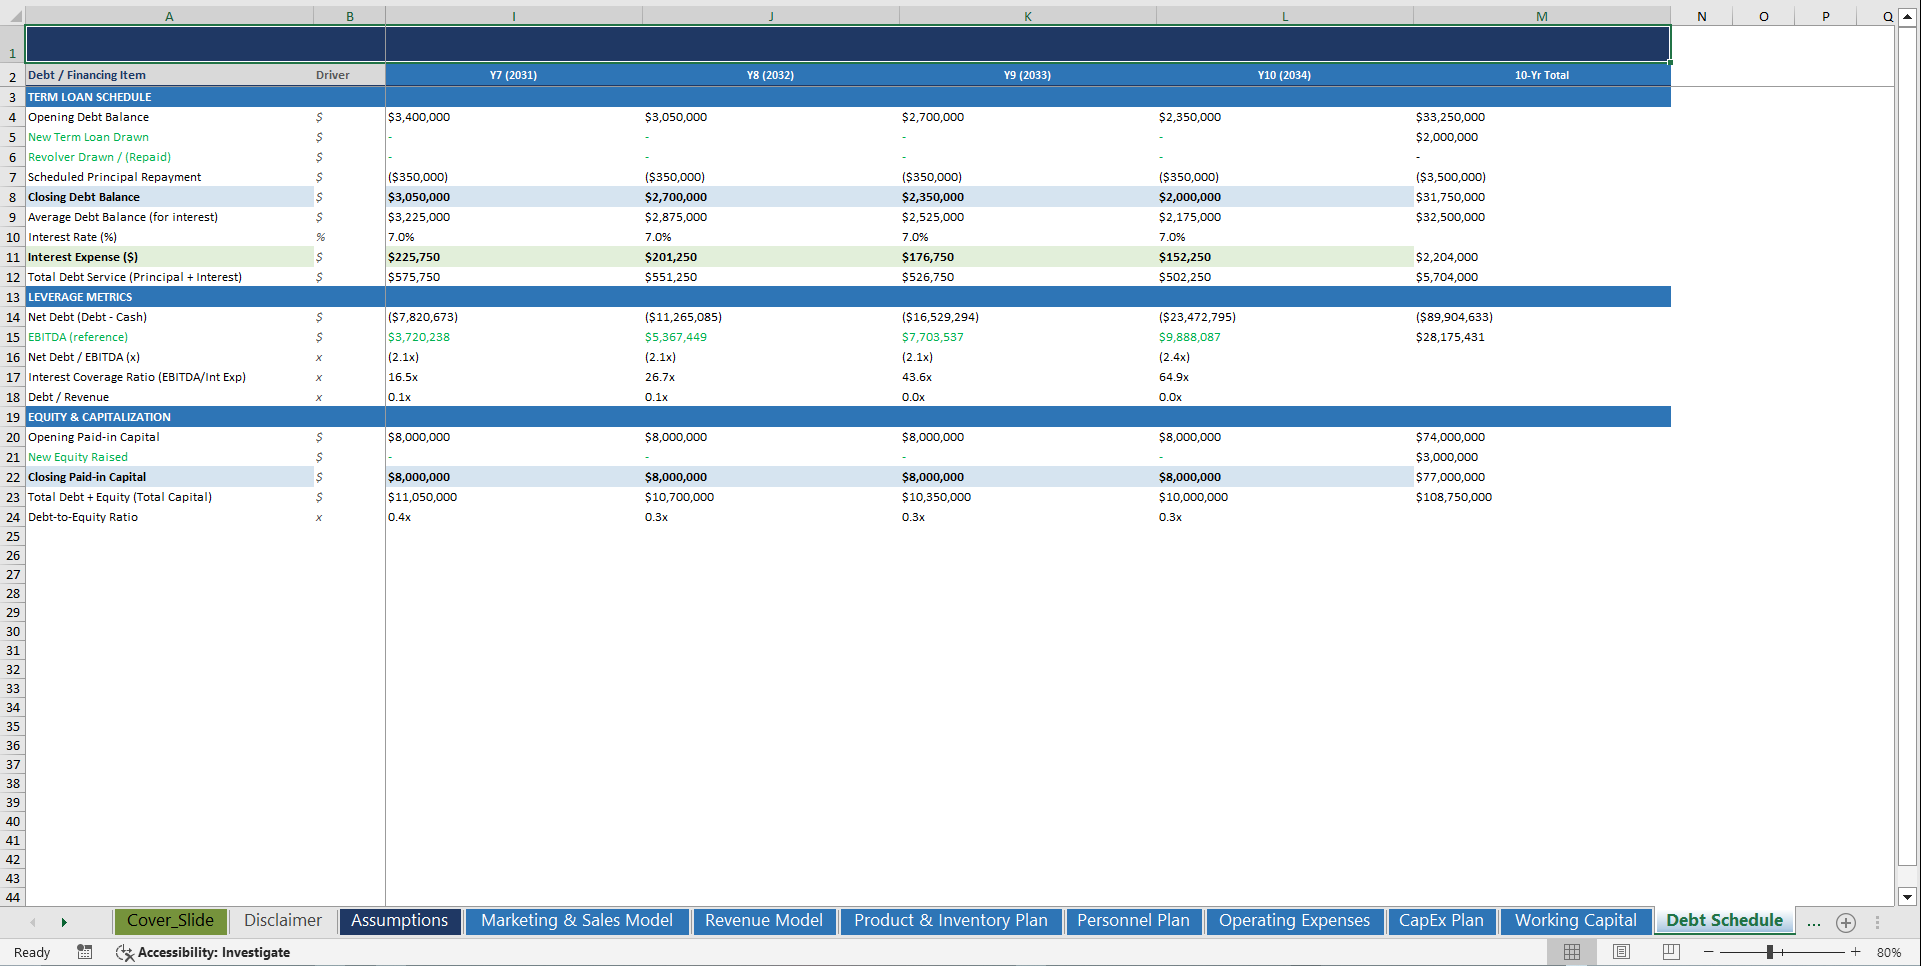
Task: Open Page Break Preview view
Action: coord(1670,952)
